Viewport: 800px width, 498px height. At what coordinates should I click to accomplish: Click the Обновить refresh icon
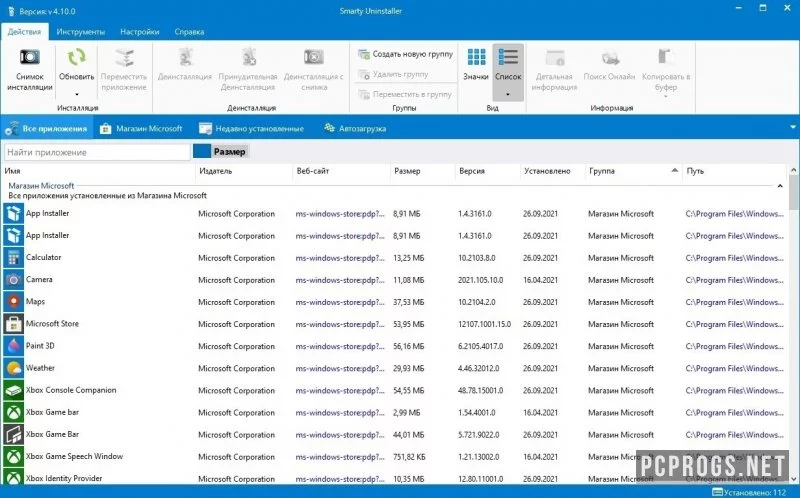coord(77,57)
